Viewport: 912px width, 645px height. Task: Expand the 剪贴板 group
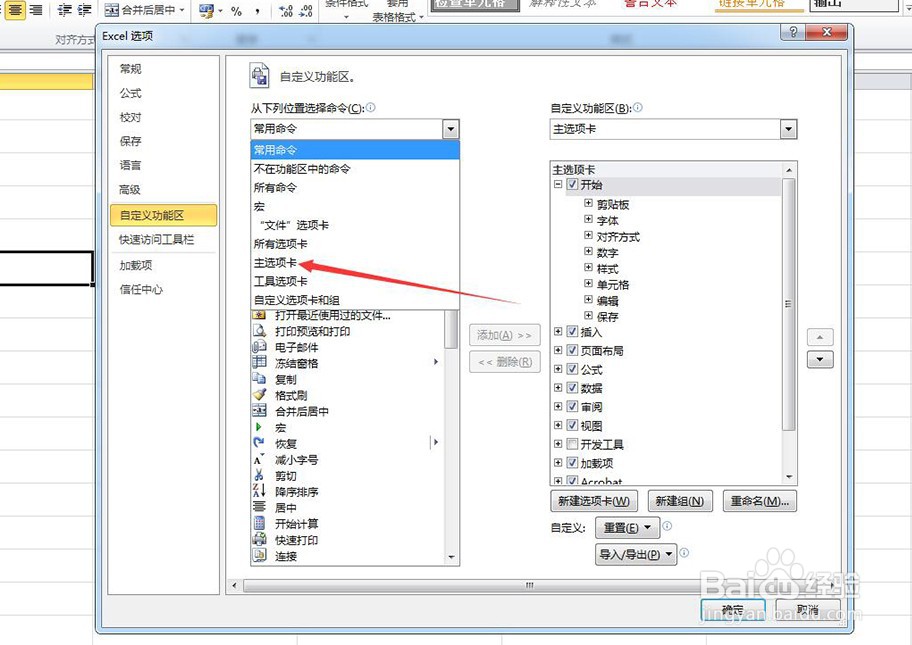point(588,203)
